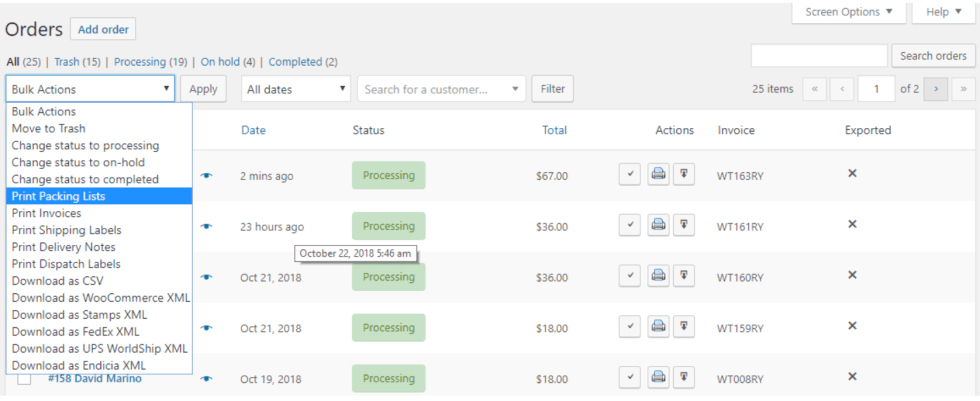Screen dimensions: 980x401
Task: Click exported X mark for WT160RY
Action: coord(851,274)
